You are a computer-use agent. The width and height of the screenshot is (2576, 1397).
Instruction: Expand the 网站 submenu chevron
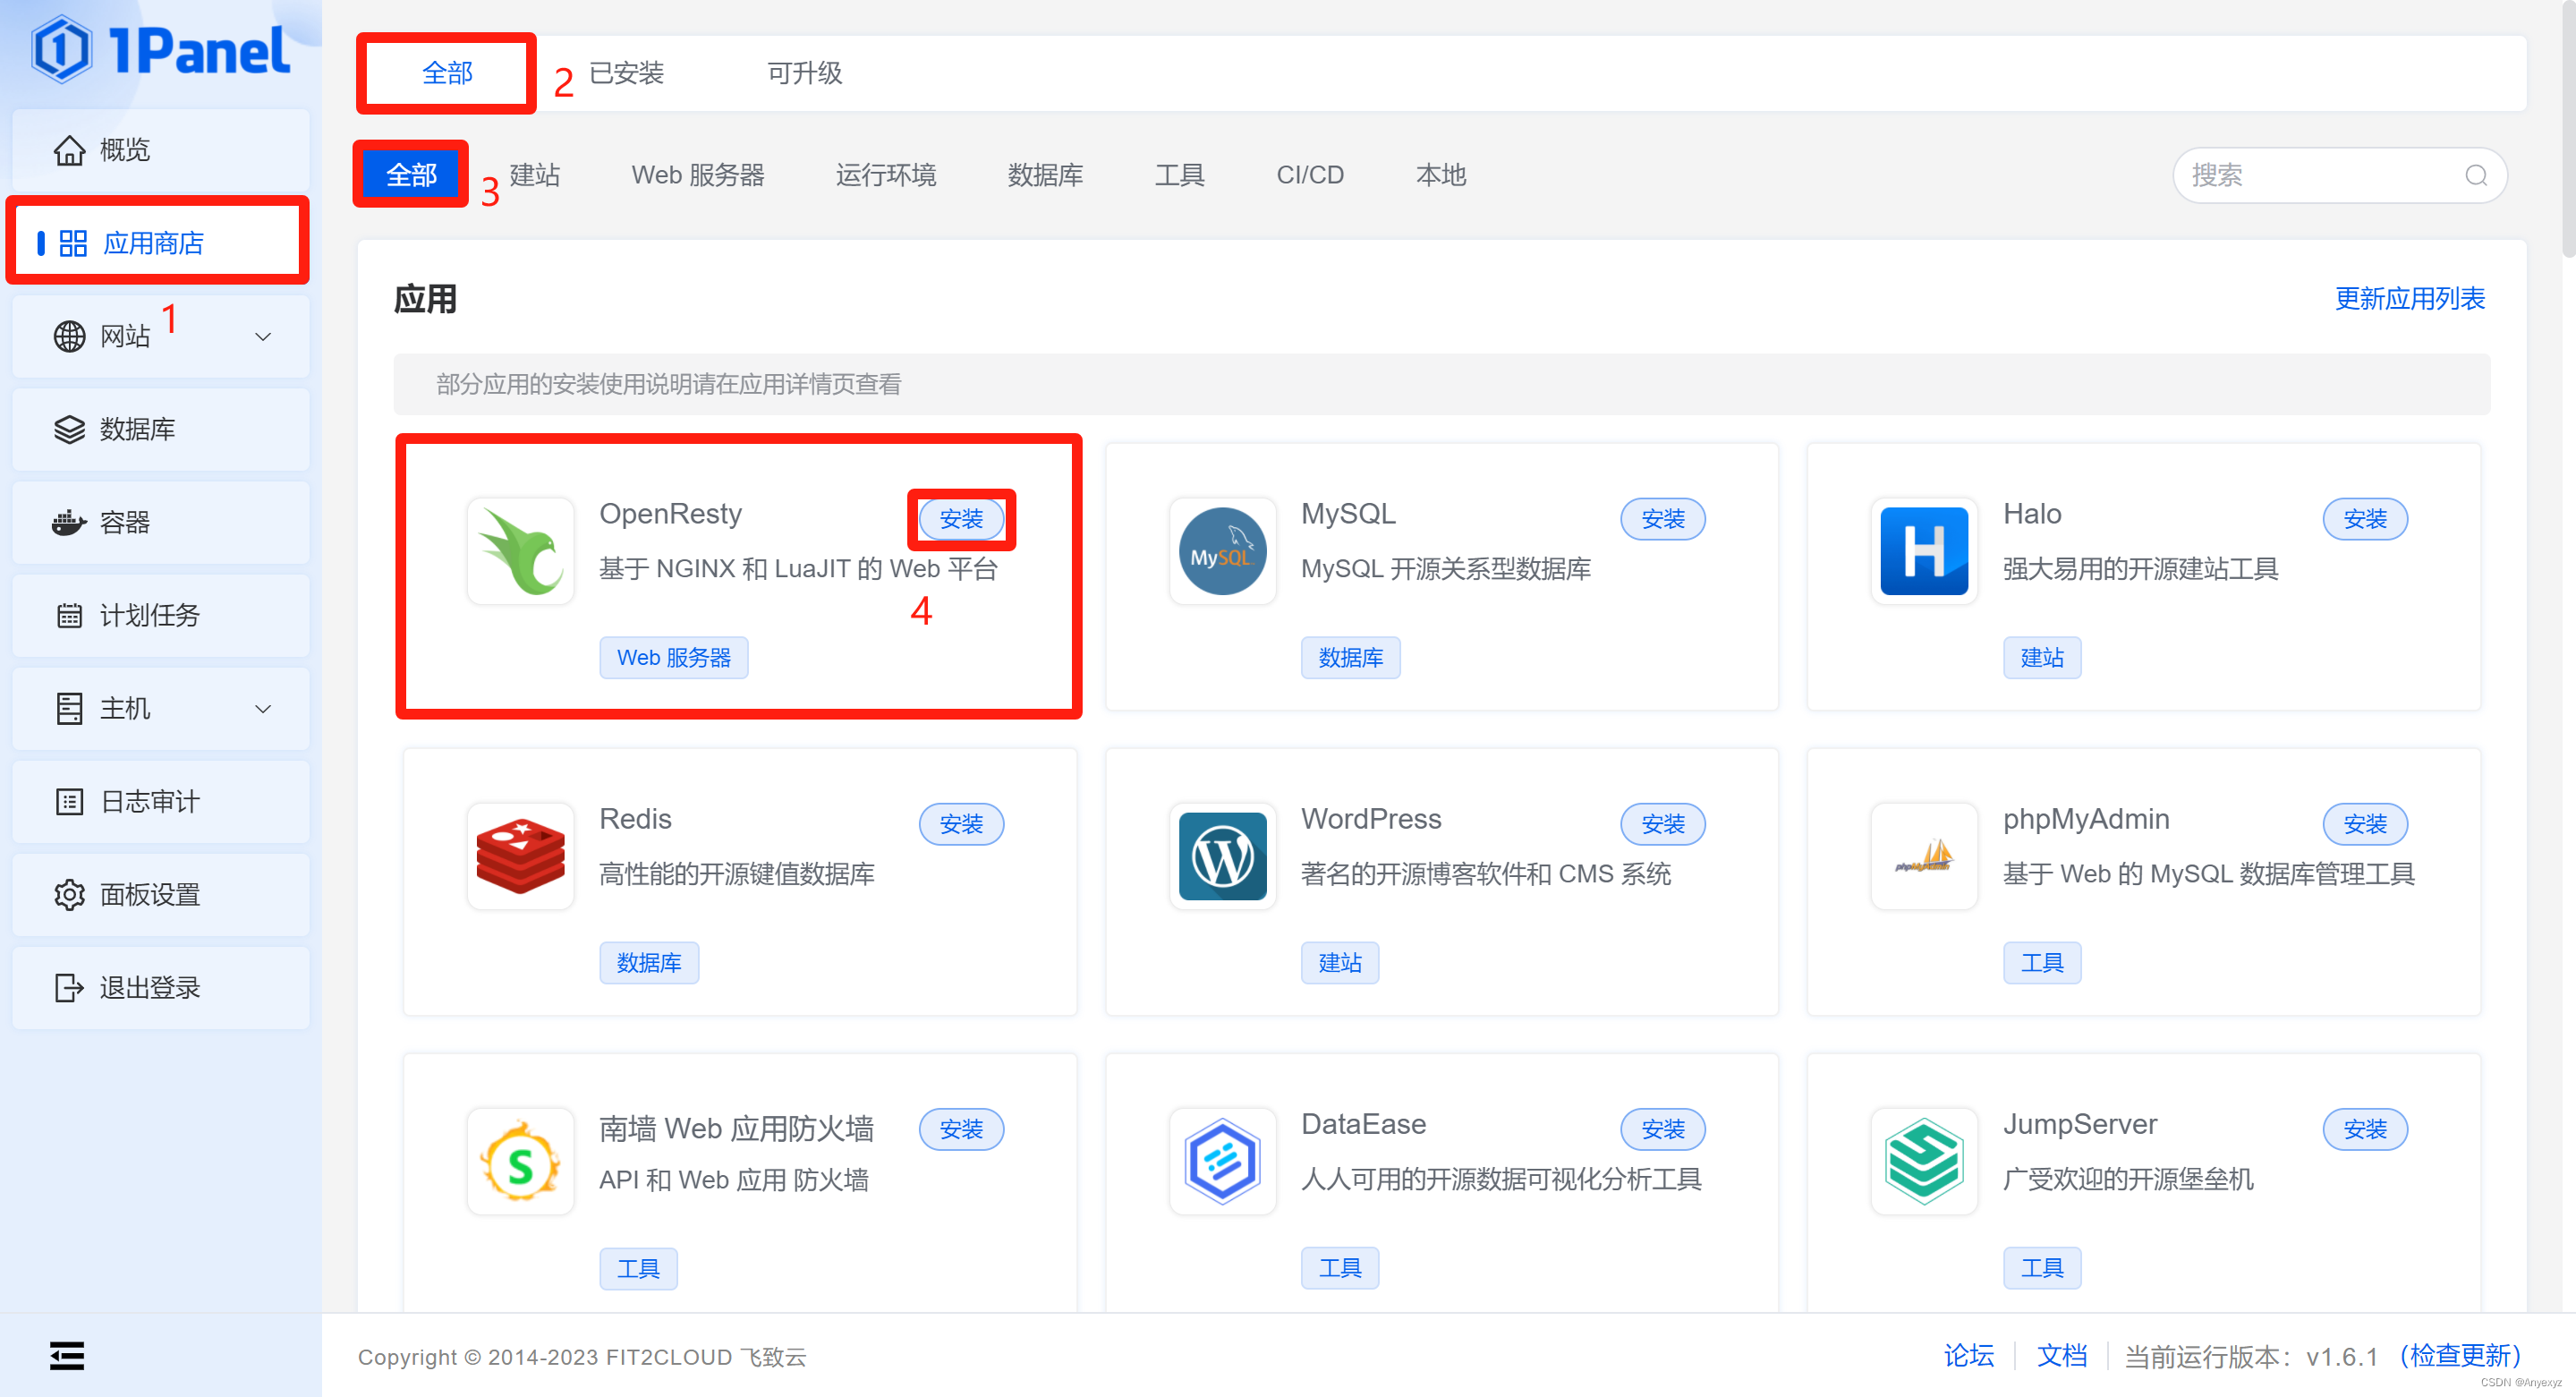coord(263,337)
